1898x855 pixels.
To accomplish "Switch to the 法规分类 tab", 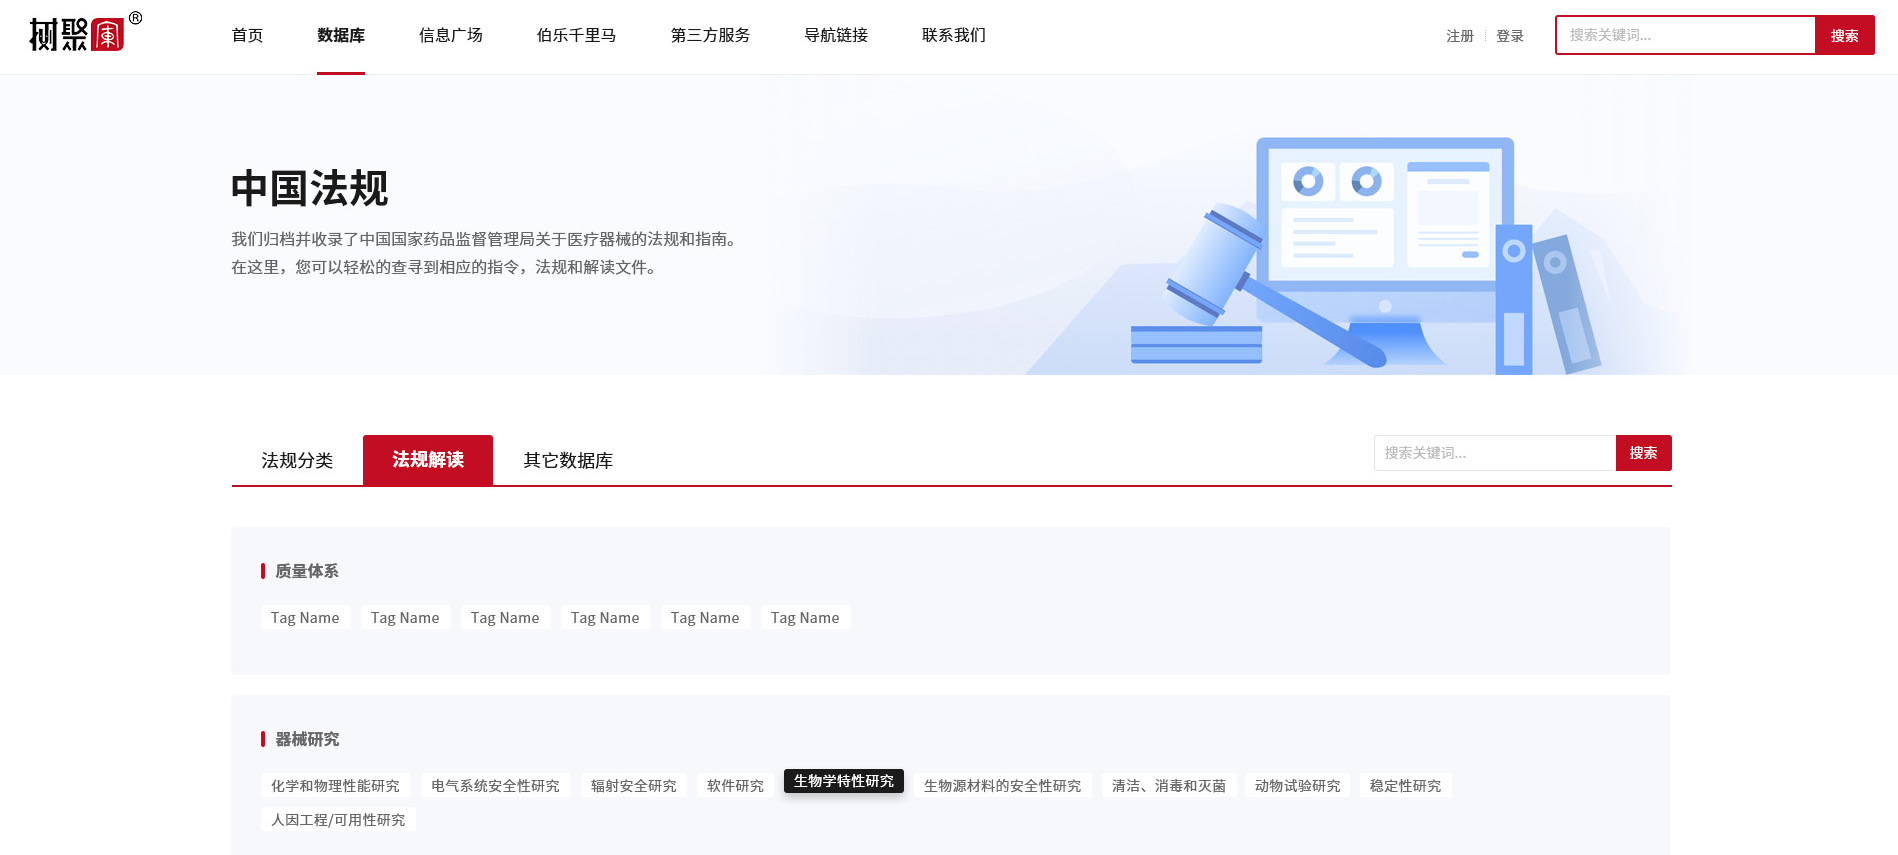I will [297, 460].
